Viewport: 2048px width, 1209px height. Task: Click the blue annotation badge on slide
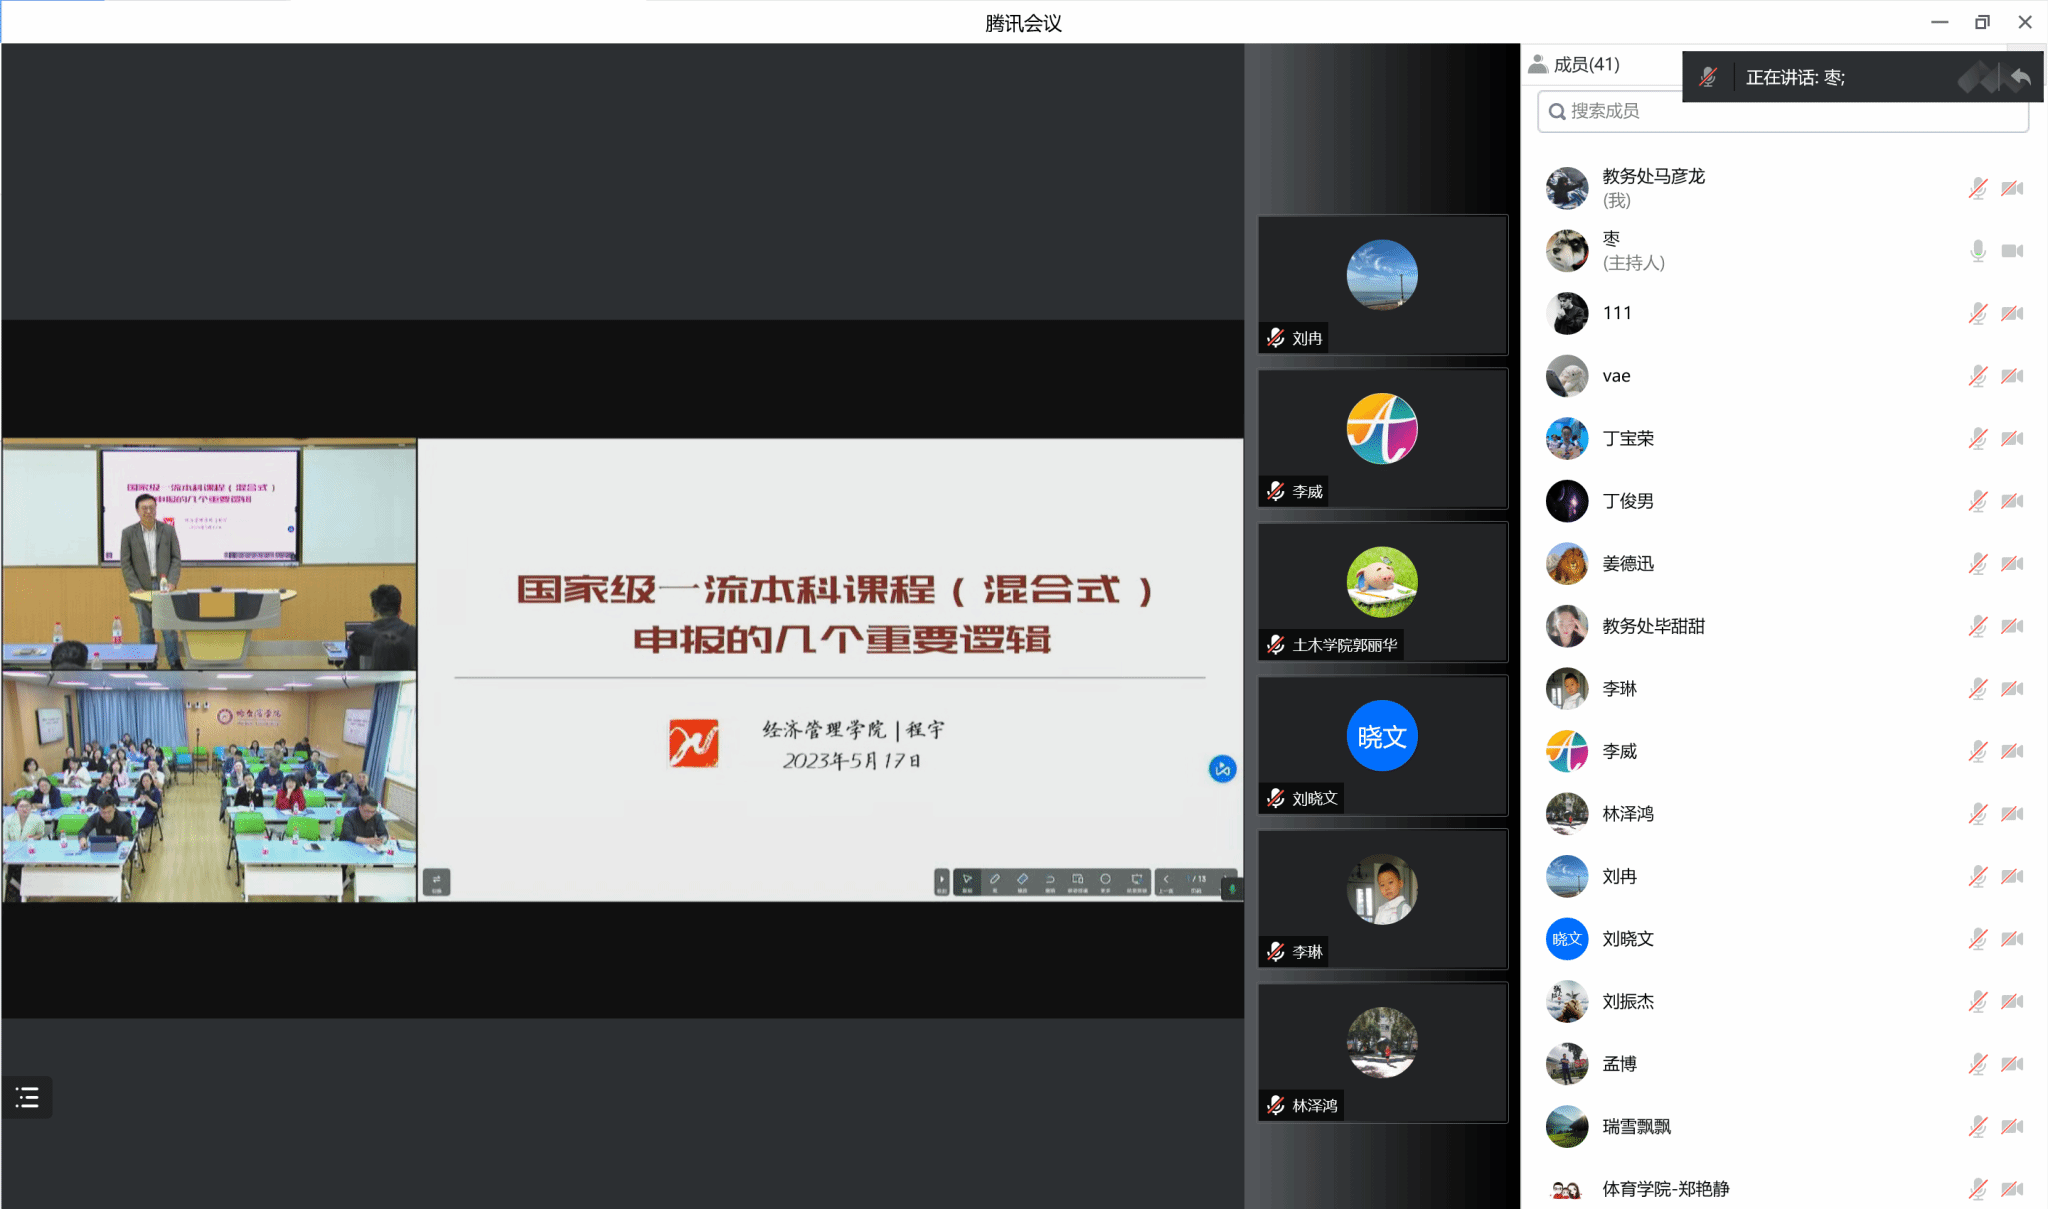pyautogui.click(x=1222, y=769)
